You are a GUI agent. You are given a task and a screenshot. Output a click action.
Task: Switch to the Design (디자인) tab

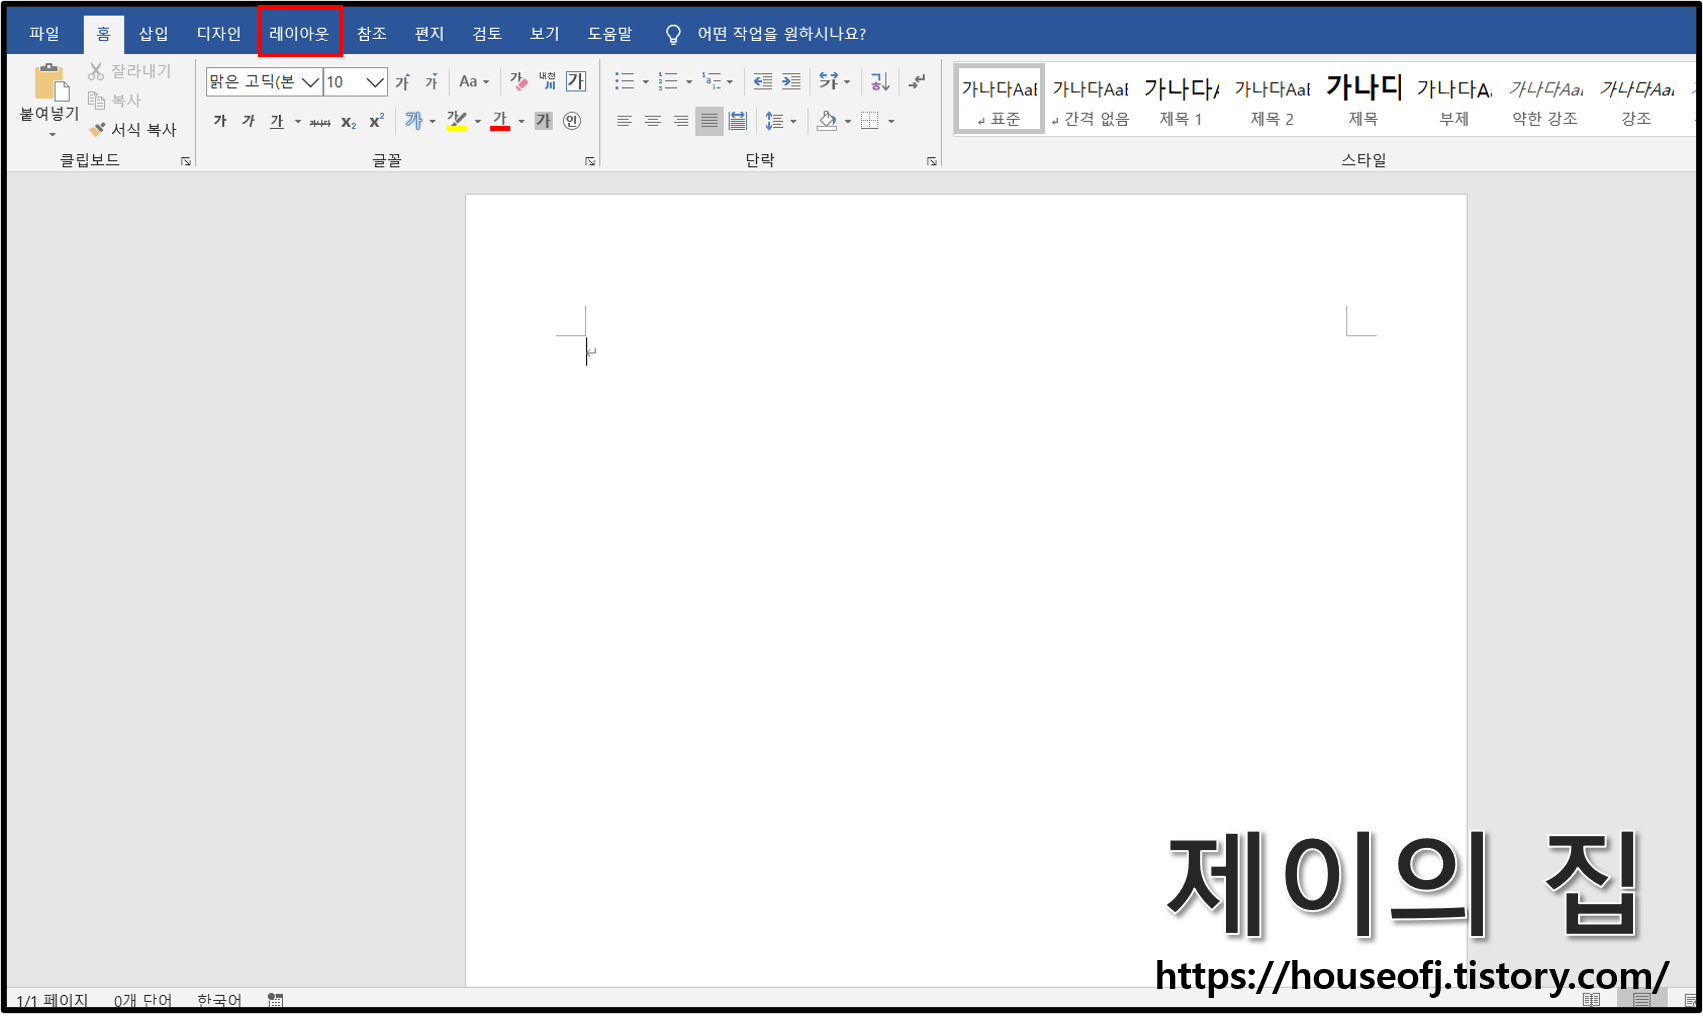(218, 34)
